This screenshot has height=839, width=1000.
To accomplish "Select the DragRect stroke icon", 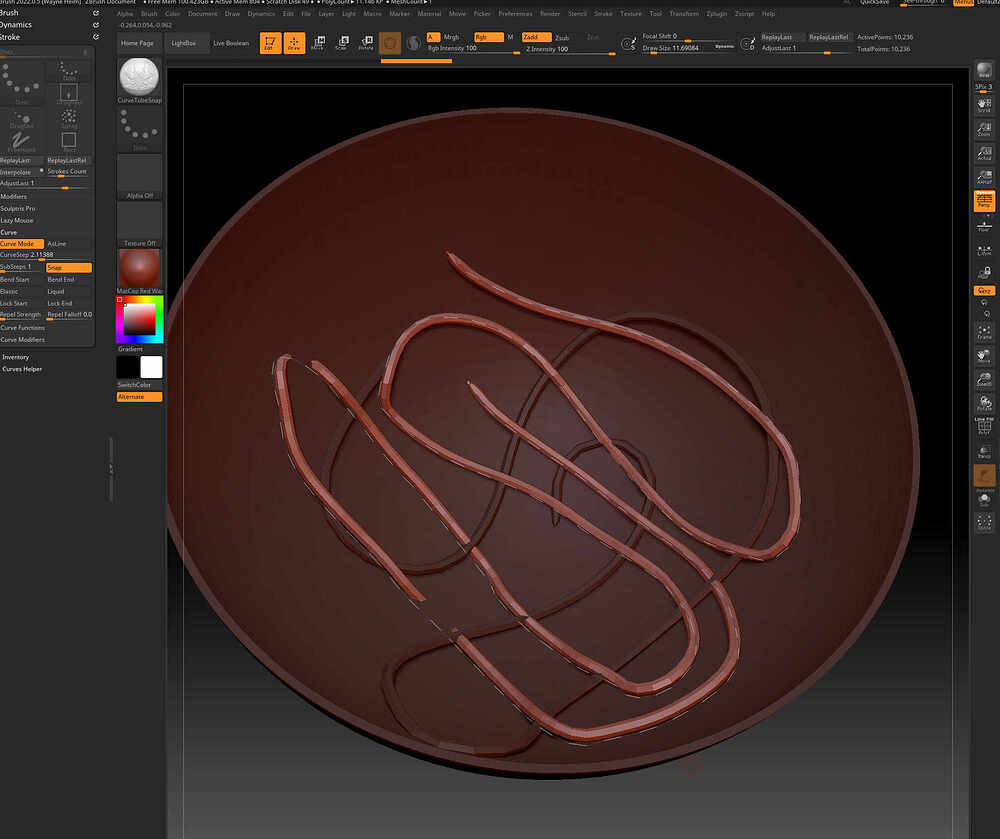I will 69,94.
